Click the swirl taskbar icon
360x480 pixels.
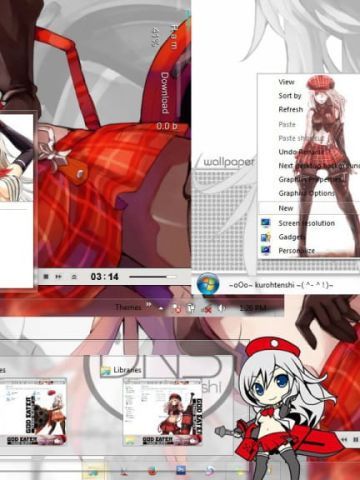click(x=210, y=471)
